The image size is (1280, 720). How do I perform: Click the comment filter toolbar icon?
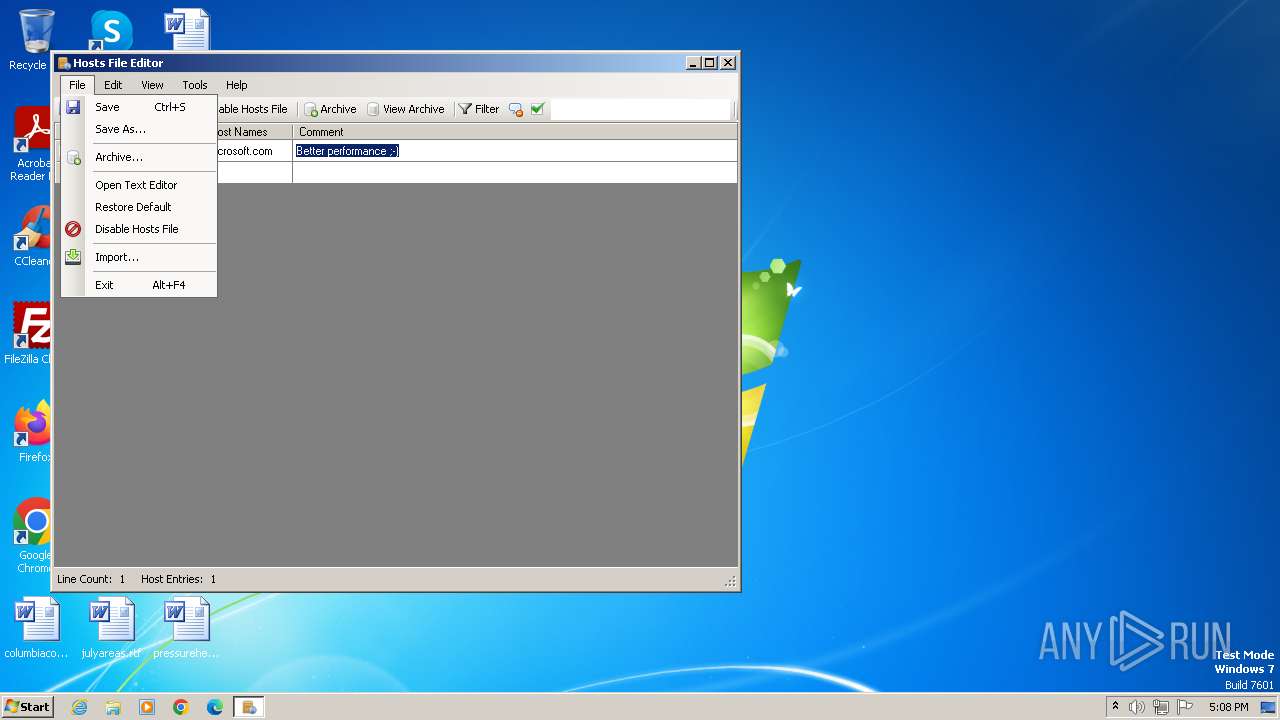tap(516, 109)
